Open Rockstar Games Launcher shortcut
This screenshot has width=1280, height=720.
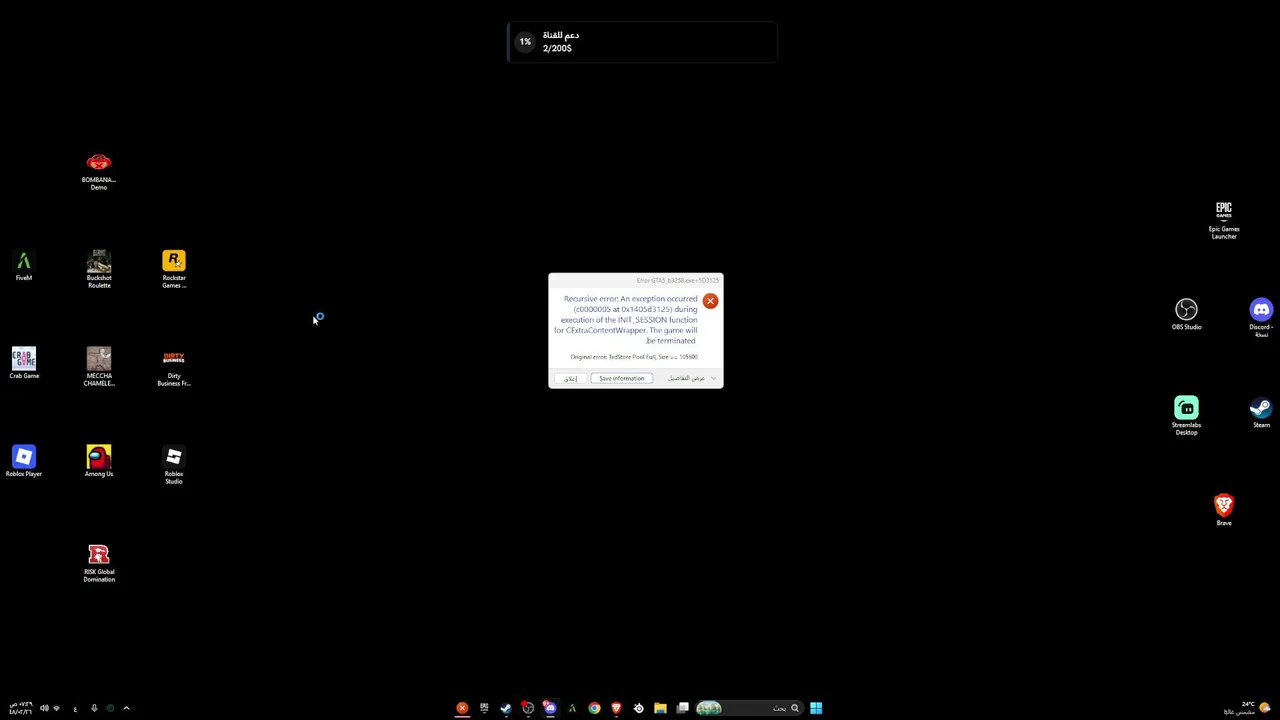pos(174,269)
